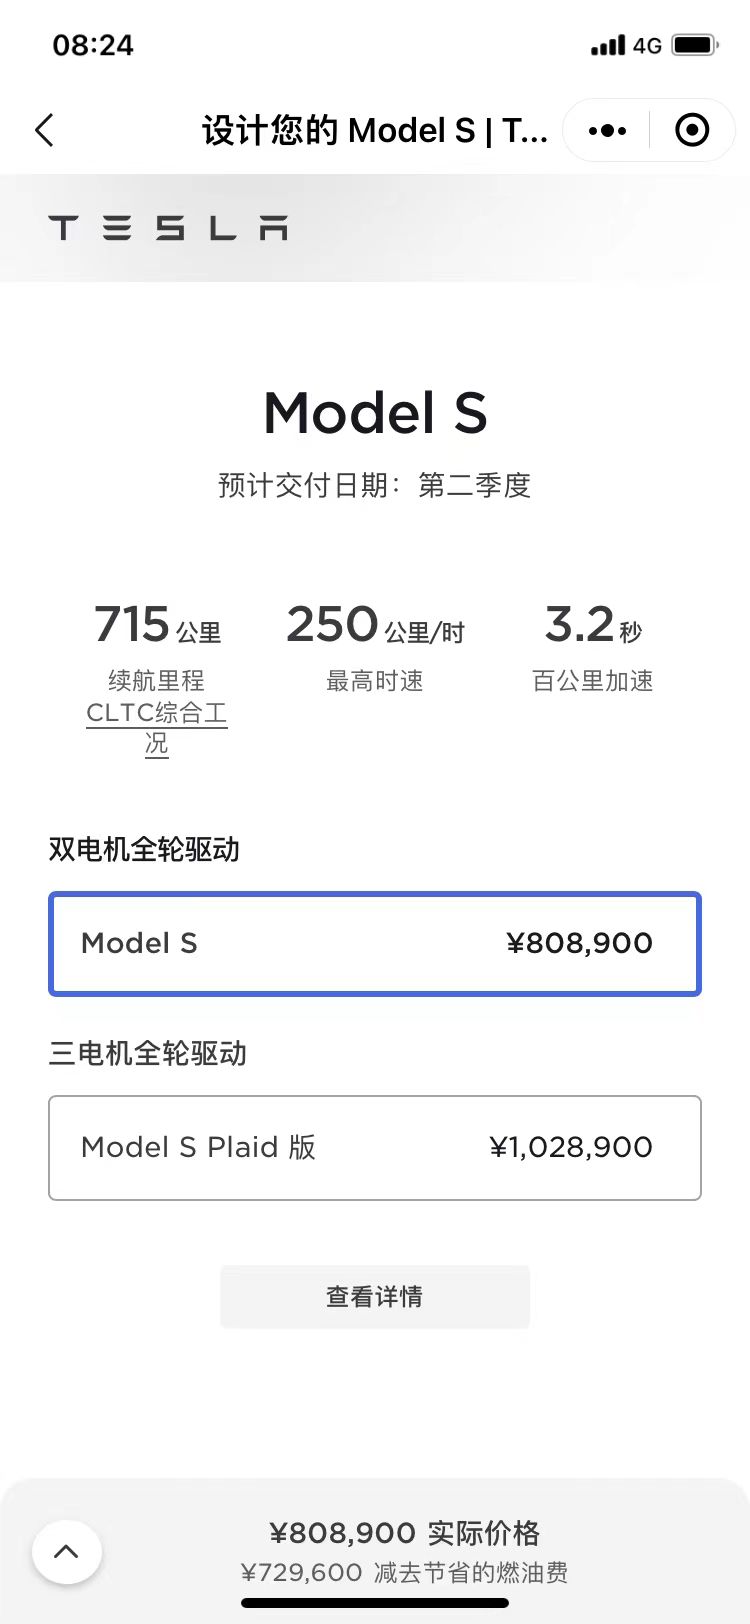
Task: Tap the home indicator bar
Action: tap(375, 1603)
